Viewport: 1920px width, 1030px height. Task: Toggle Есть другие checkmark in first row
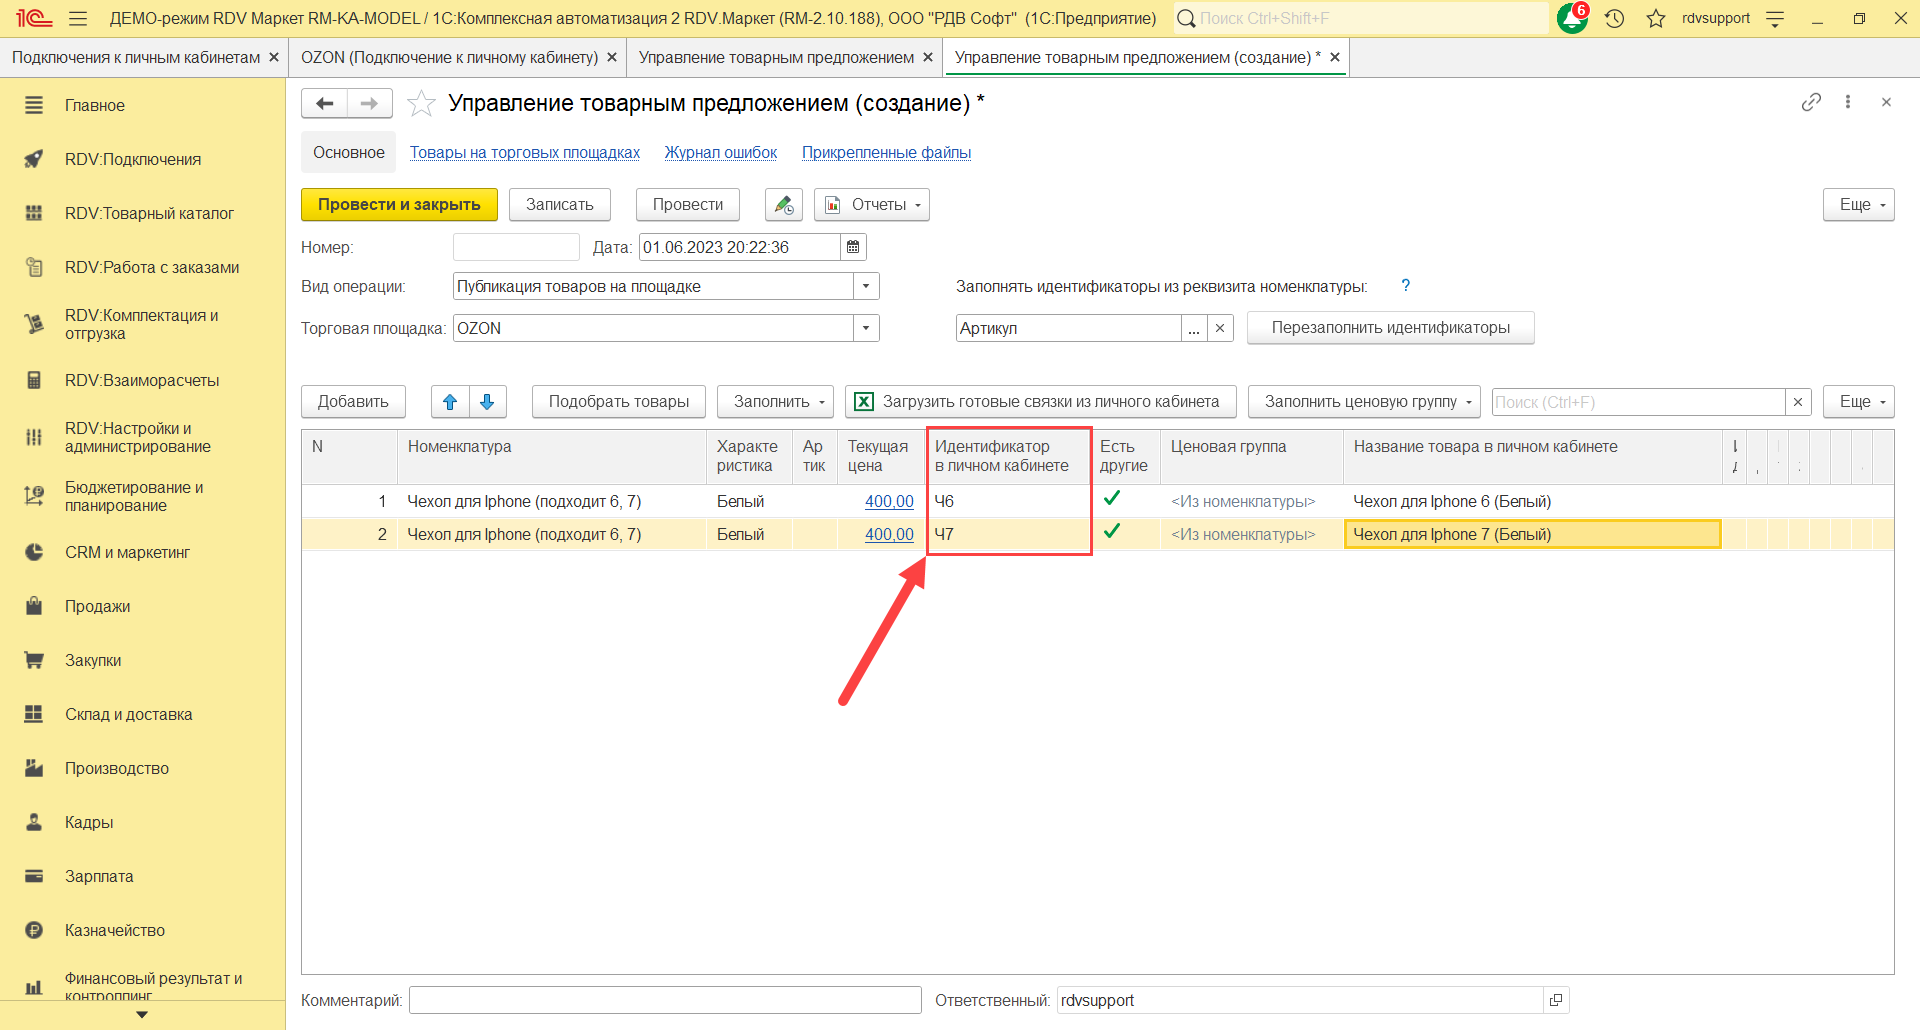[x=1111, y=499]
